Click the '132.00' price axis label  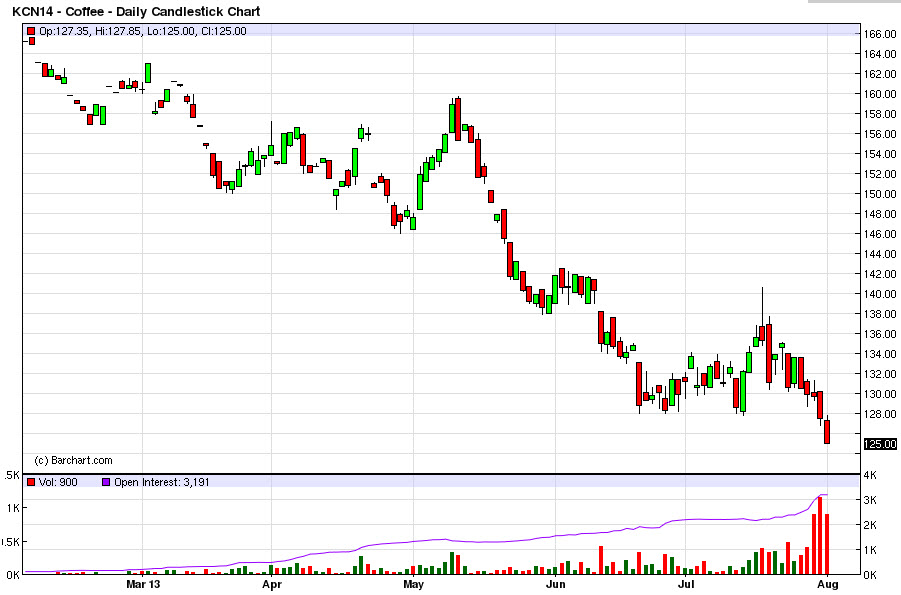pos(880,374)
